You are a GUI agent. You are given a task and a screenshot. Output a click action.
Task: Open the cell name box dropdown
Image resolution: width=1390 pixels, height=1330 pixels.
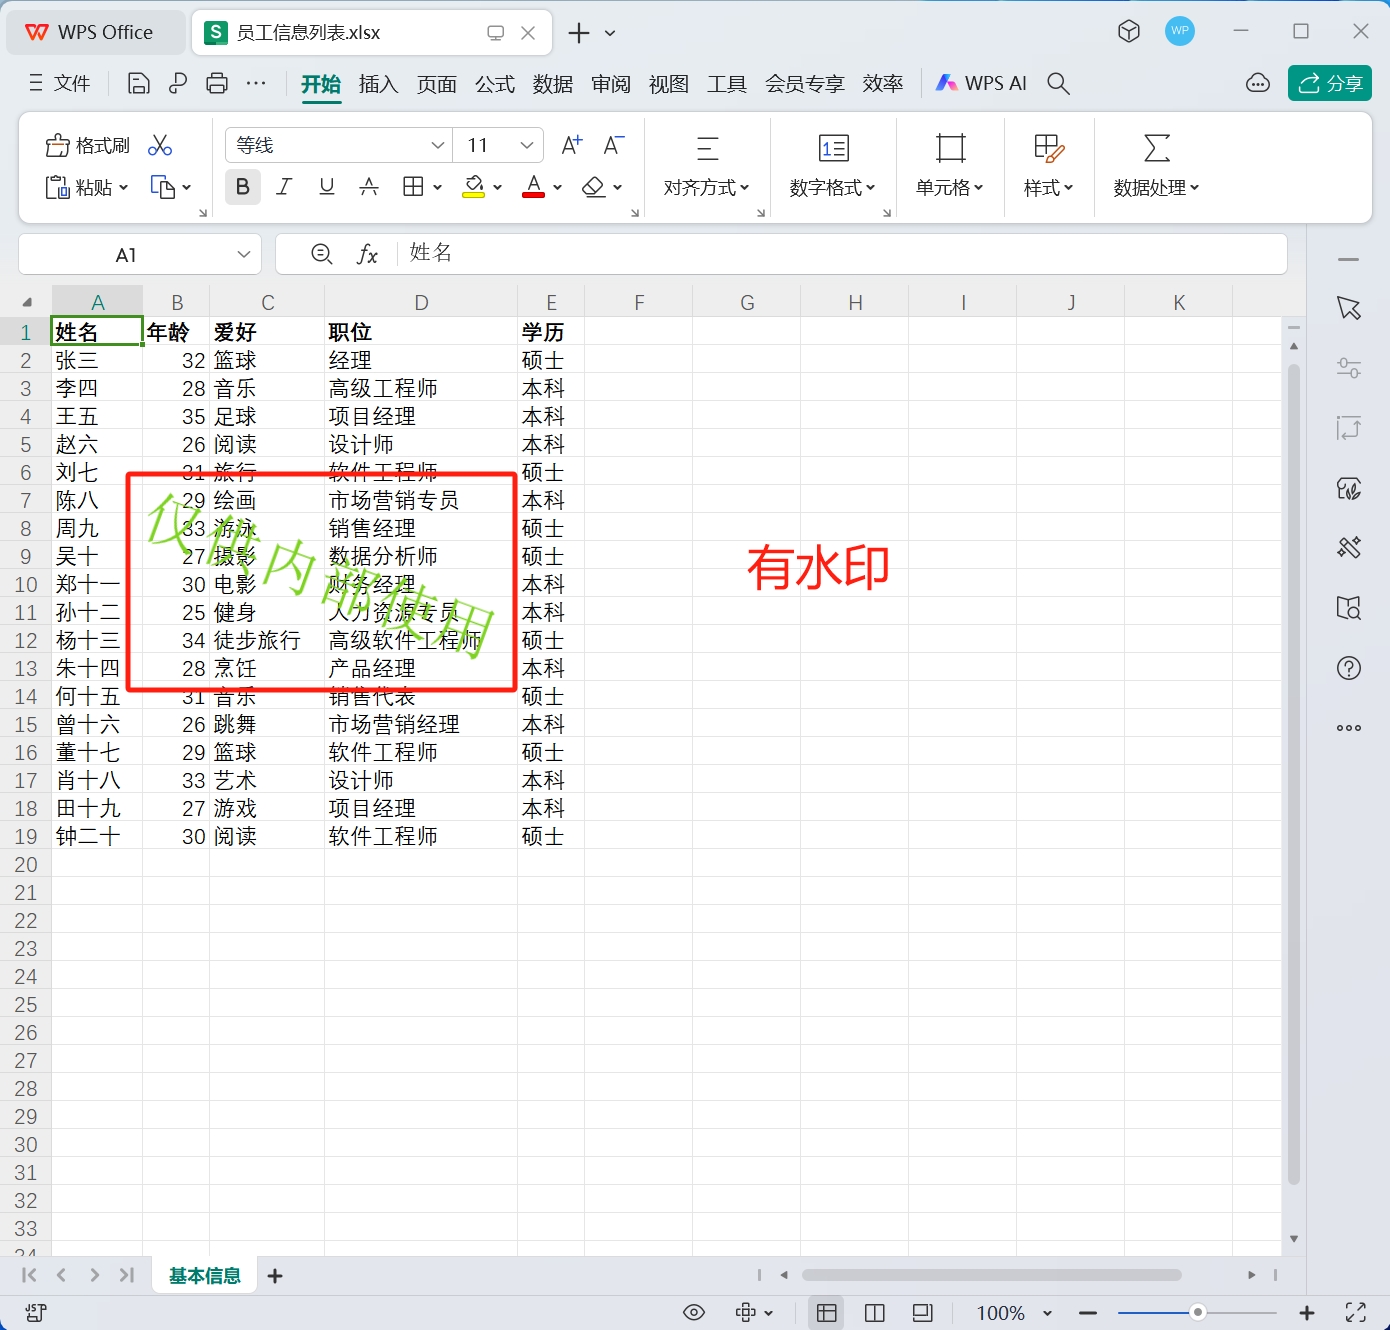click(x=243, y=254)
